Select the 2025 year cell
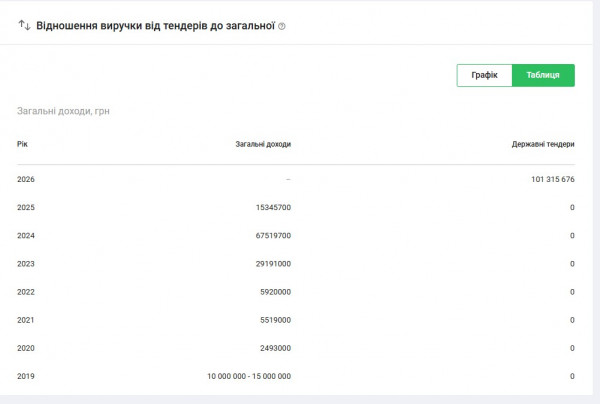 pos(26,207)
